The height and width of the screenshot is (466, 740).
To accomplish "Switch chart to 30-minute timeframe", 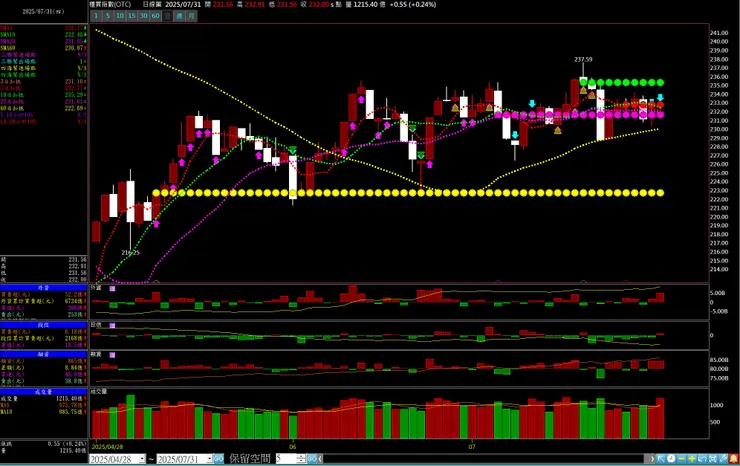I will tap(143, 16).
